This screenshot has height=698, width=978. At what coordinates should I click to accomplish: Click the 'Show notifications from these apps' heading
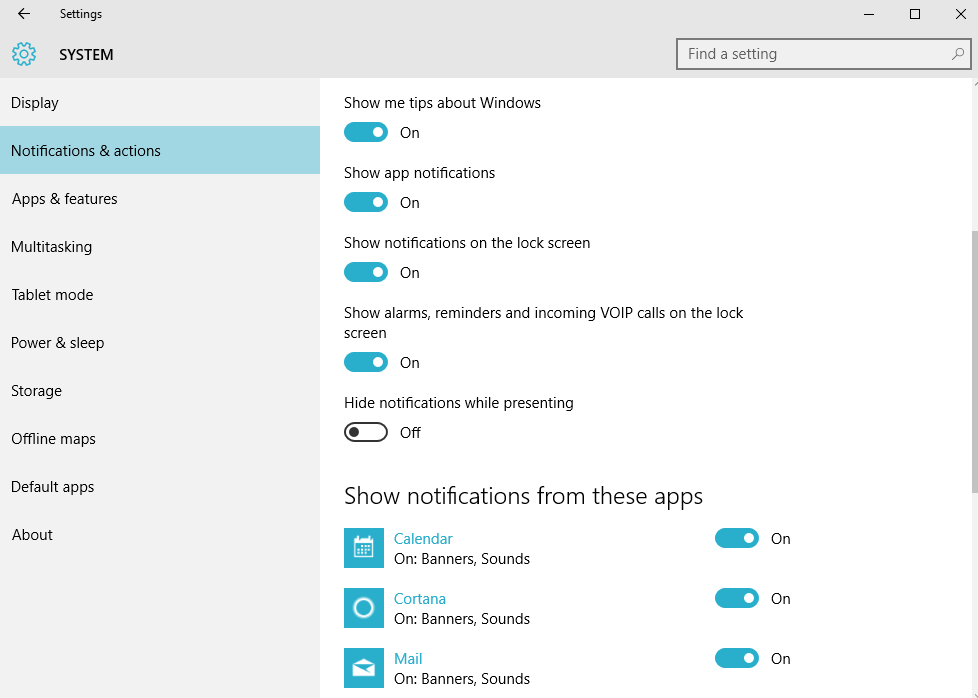[x=523, y=496]
